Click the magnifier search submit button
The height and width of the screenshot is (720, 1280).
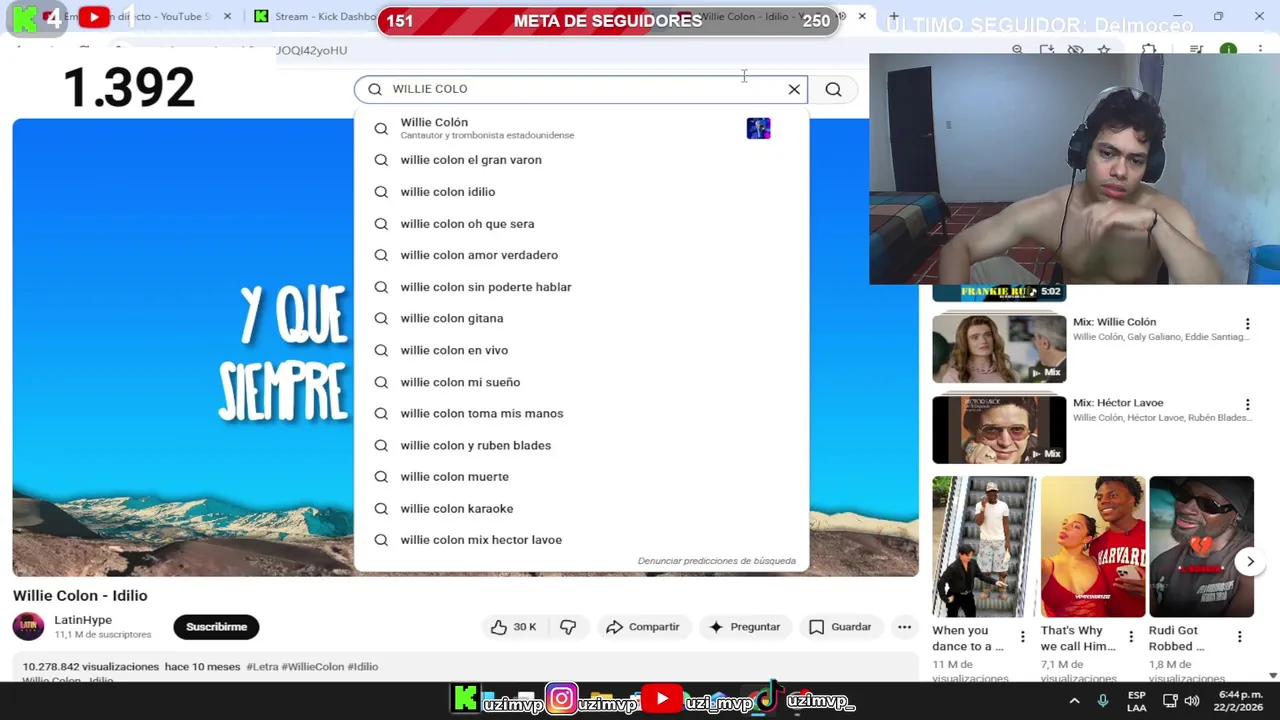[833, 89]
